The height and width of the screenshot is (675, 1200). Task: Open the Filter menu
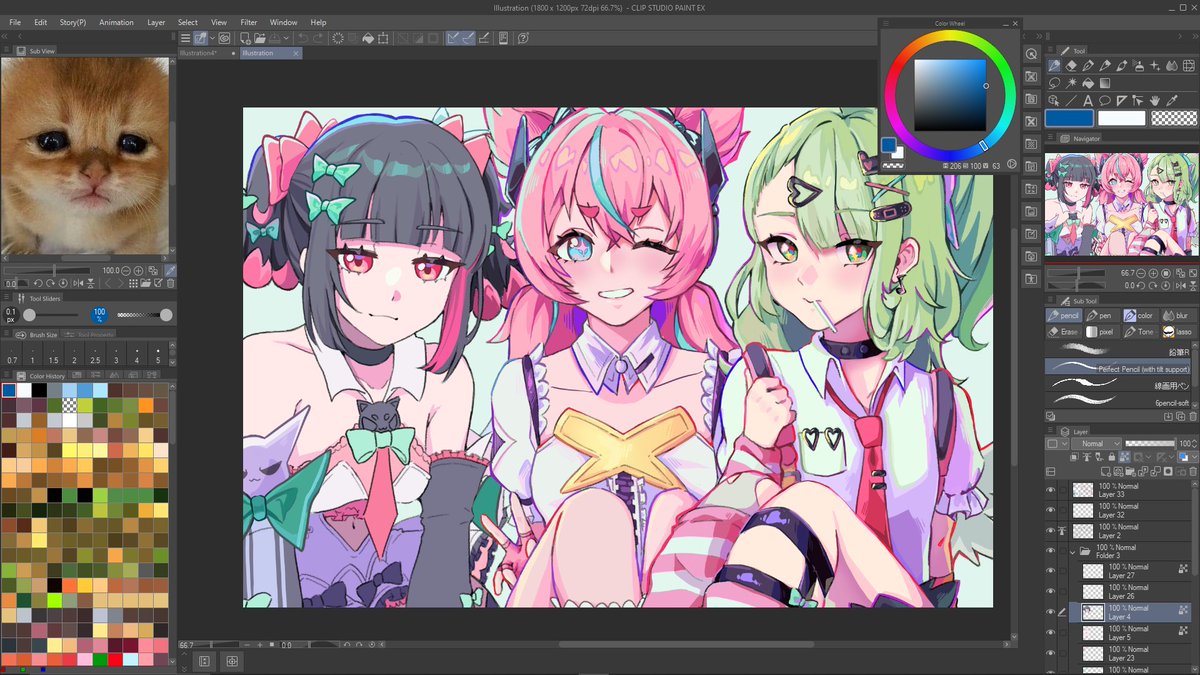tap(249, 21)
